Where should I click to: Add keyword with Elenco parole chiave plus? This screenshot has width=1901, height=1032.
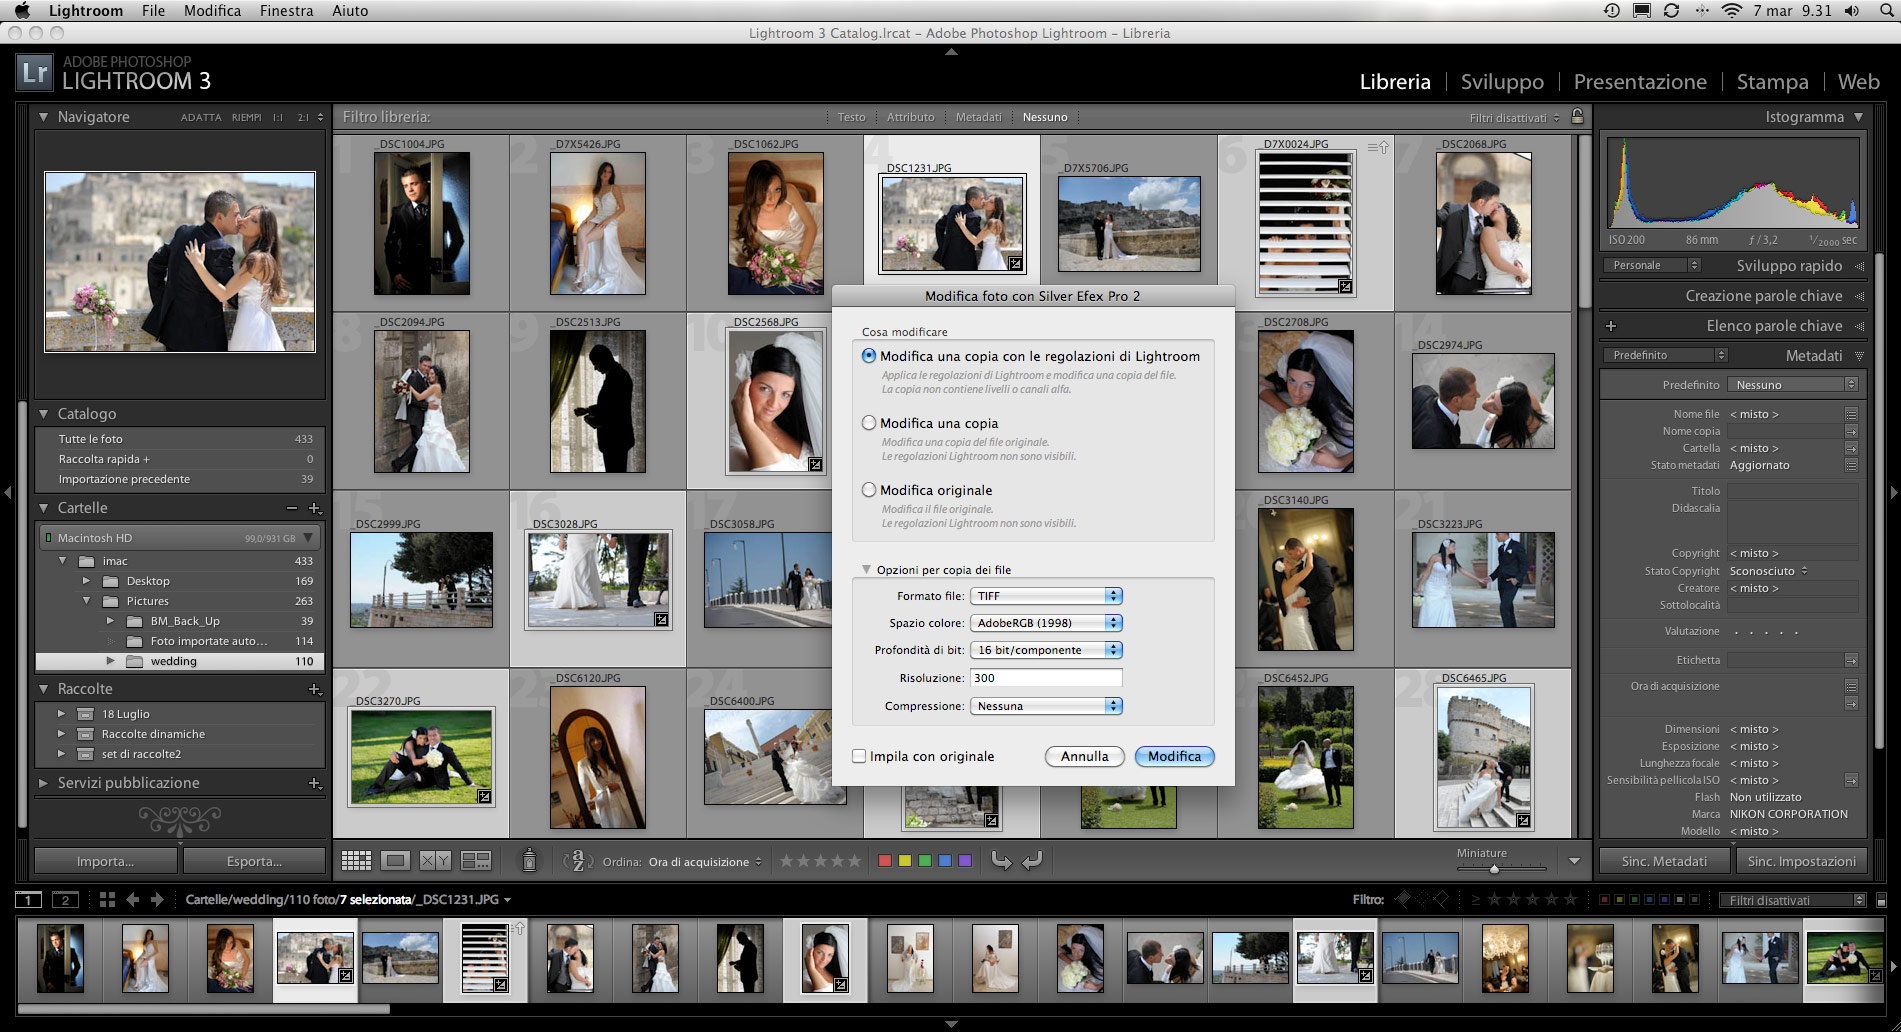tap(1610, 326)
